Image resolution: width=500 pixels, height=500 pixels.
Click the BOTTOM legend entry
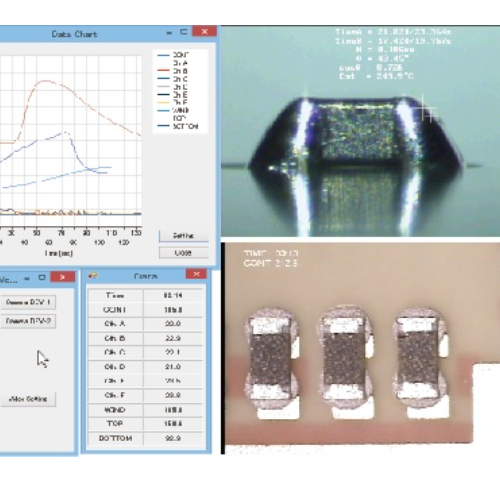click(x=178, y=126)
